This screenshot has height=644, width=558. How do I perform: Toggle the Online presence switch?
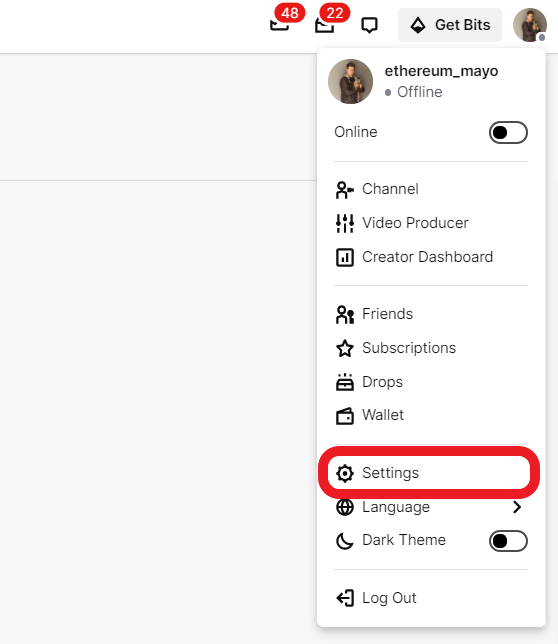508,132
